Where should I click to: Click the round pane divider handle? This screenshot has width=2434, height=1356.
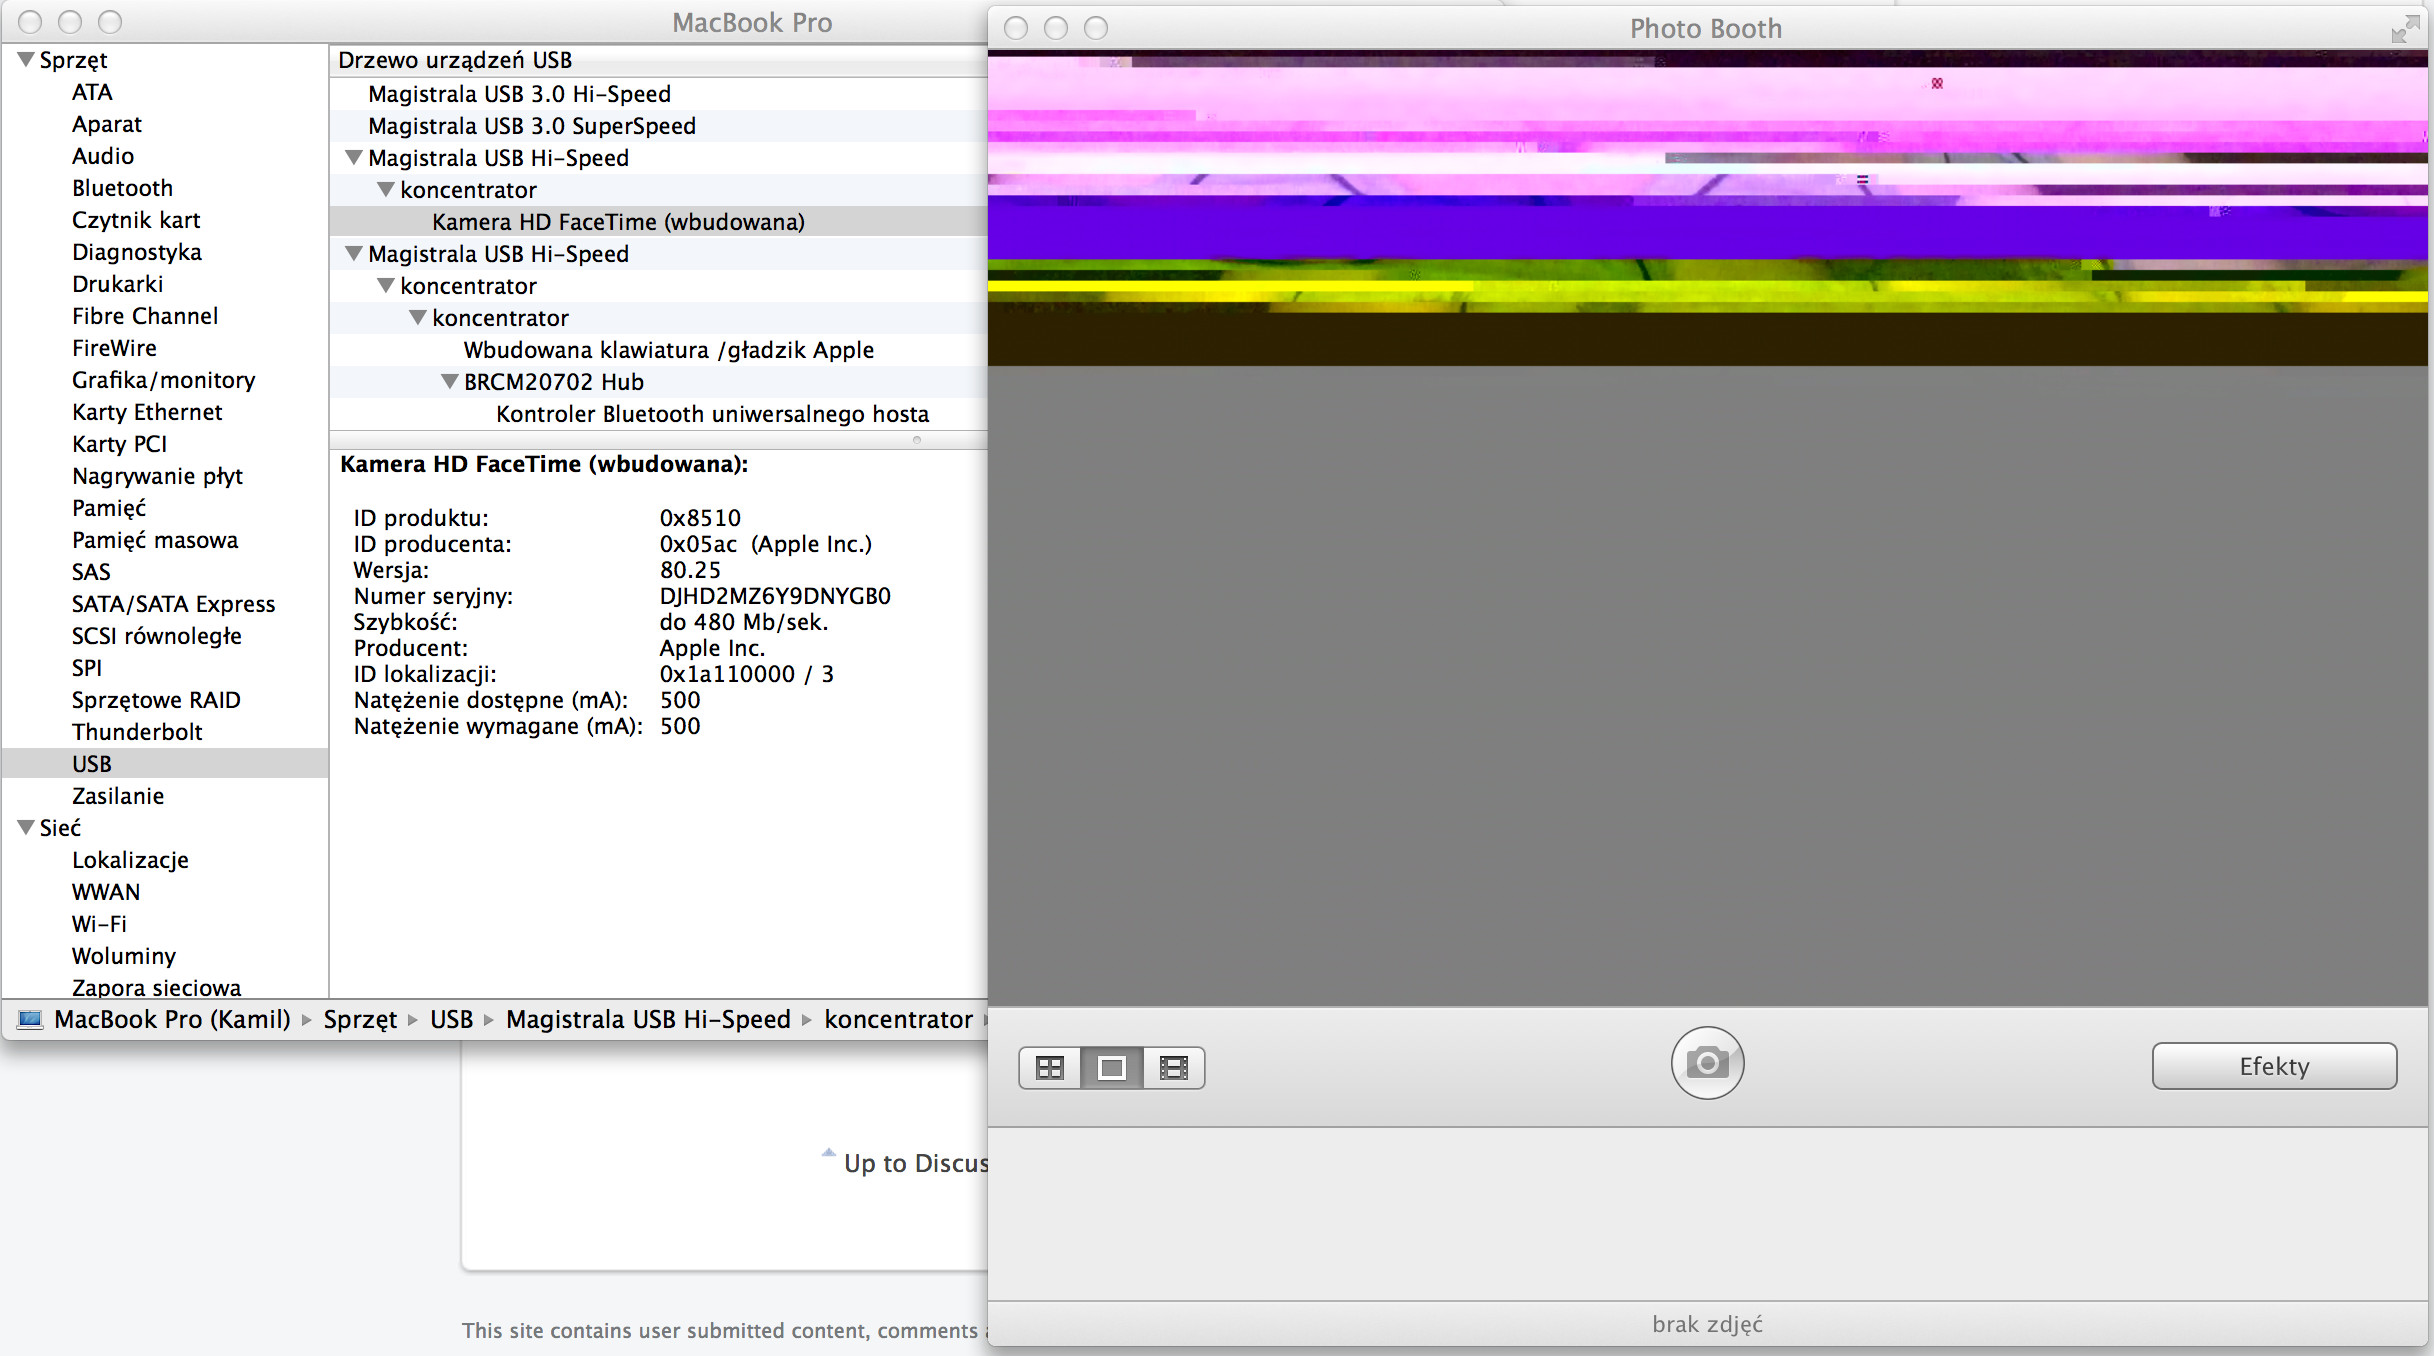tap(916, 440)
